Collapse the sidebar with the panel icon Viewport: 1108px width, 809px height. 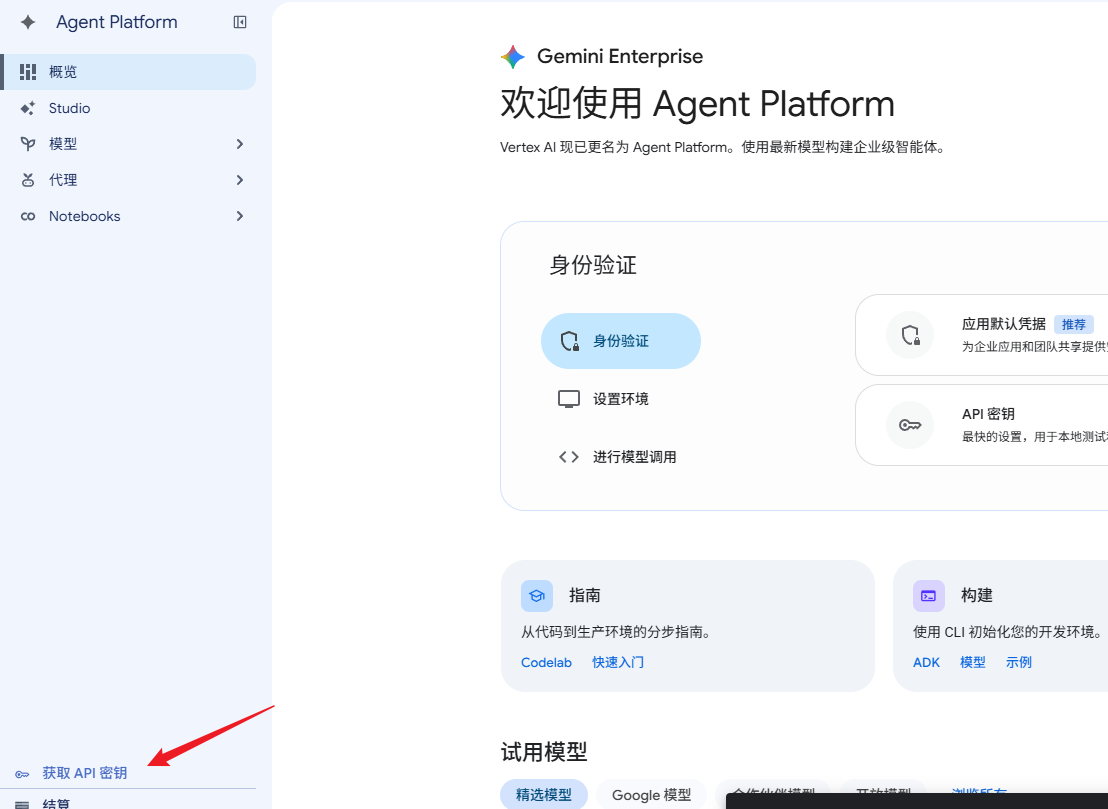tap(240, 23)
